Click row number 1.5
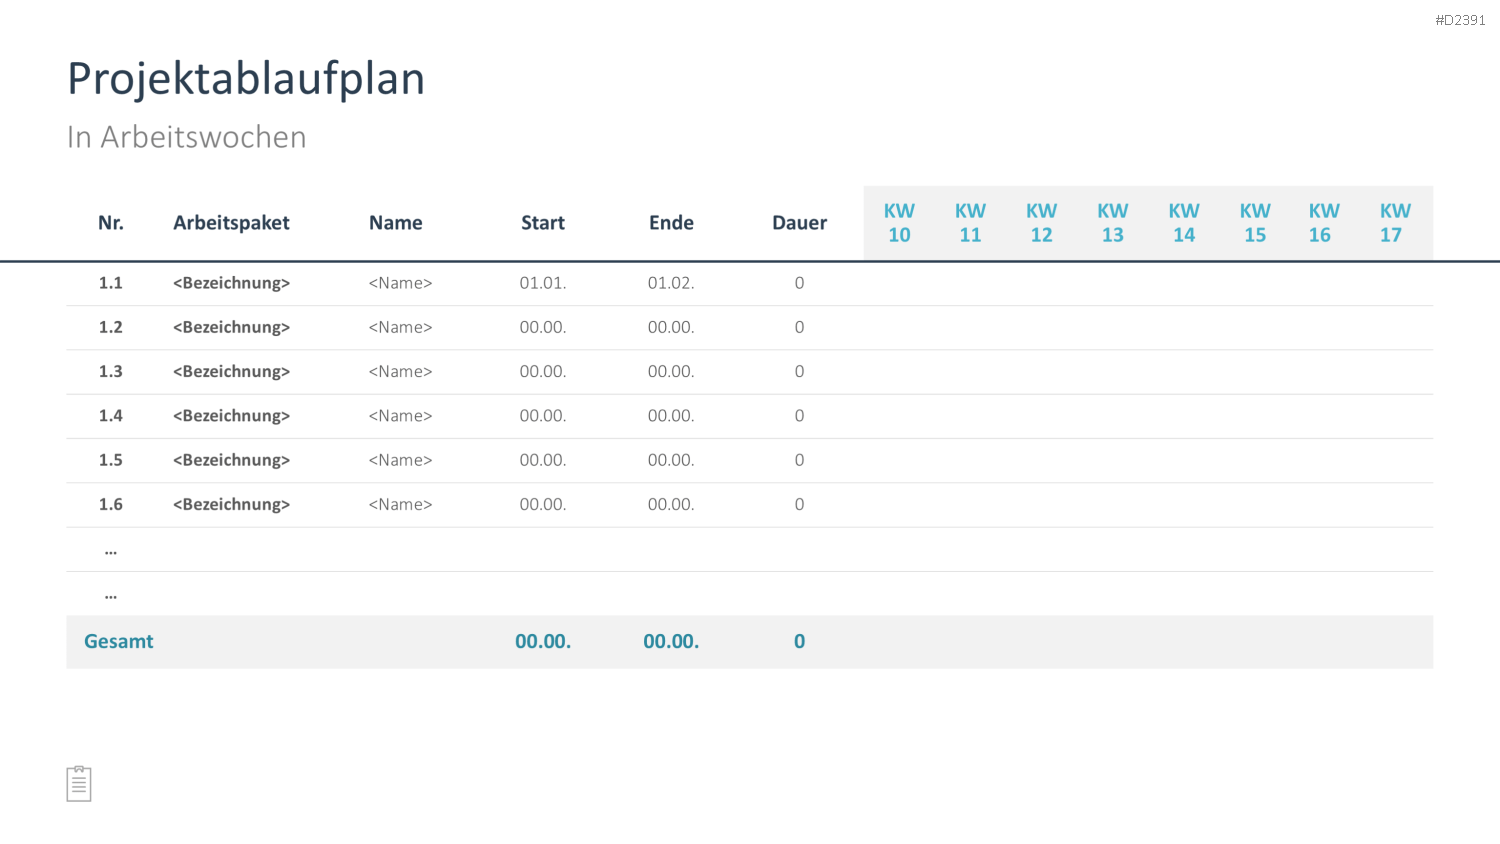1500x844 pixels. tap(111, 460)
